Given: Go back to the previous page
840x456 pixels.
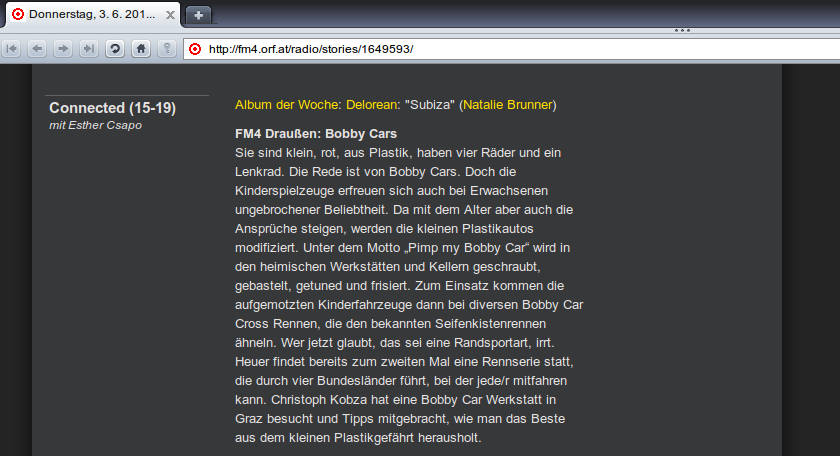Looking at the screenshot, I should (37, 48).
